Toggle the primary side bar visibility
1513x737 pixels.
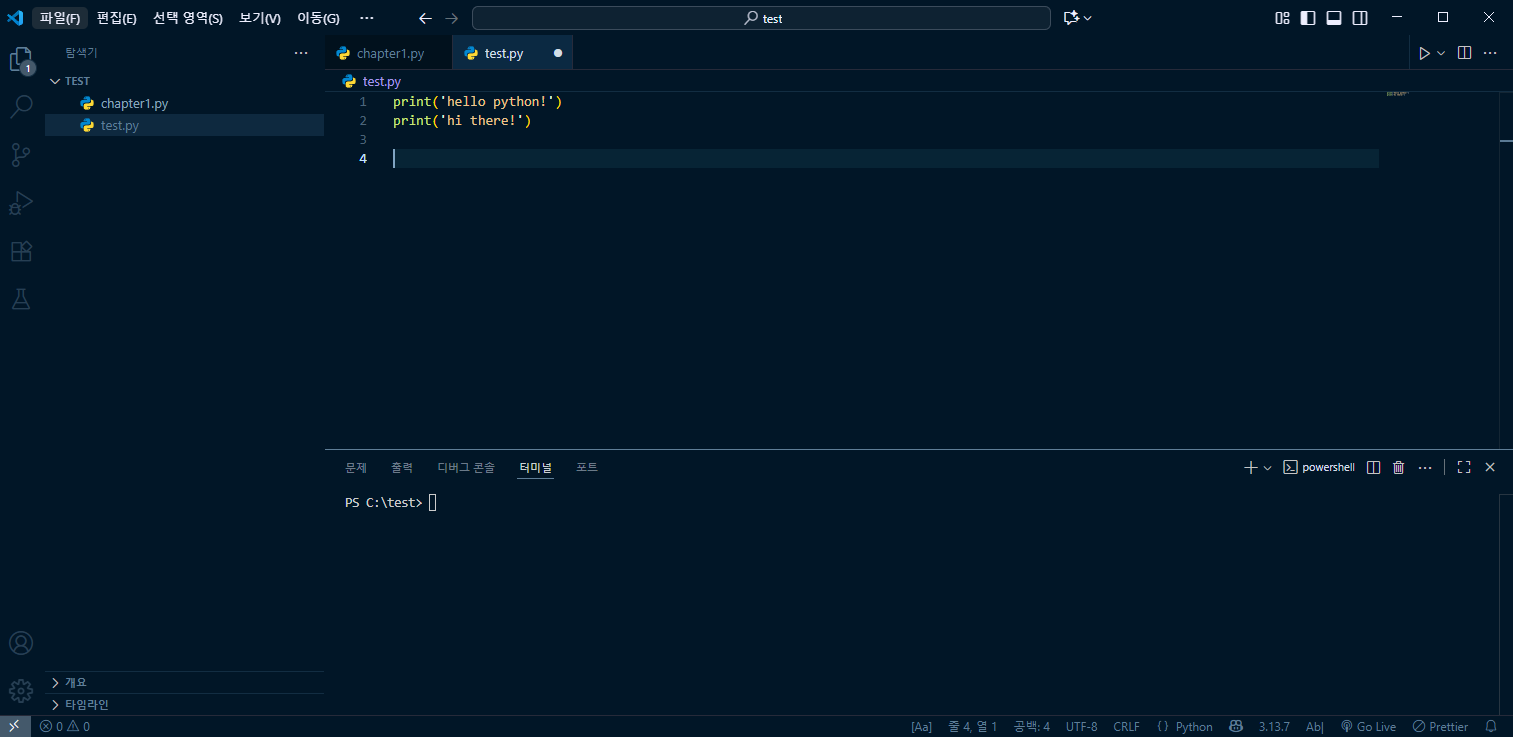tap(1308, 18)
